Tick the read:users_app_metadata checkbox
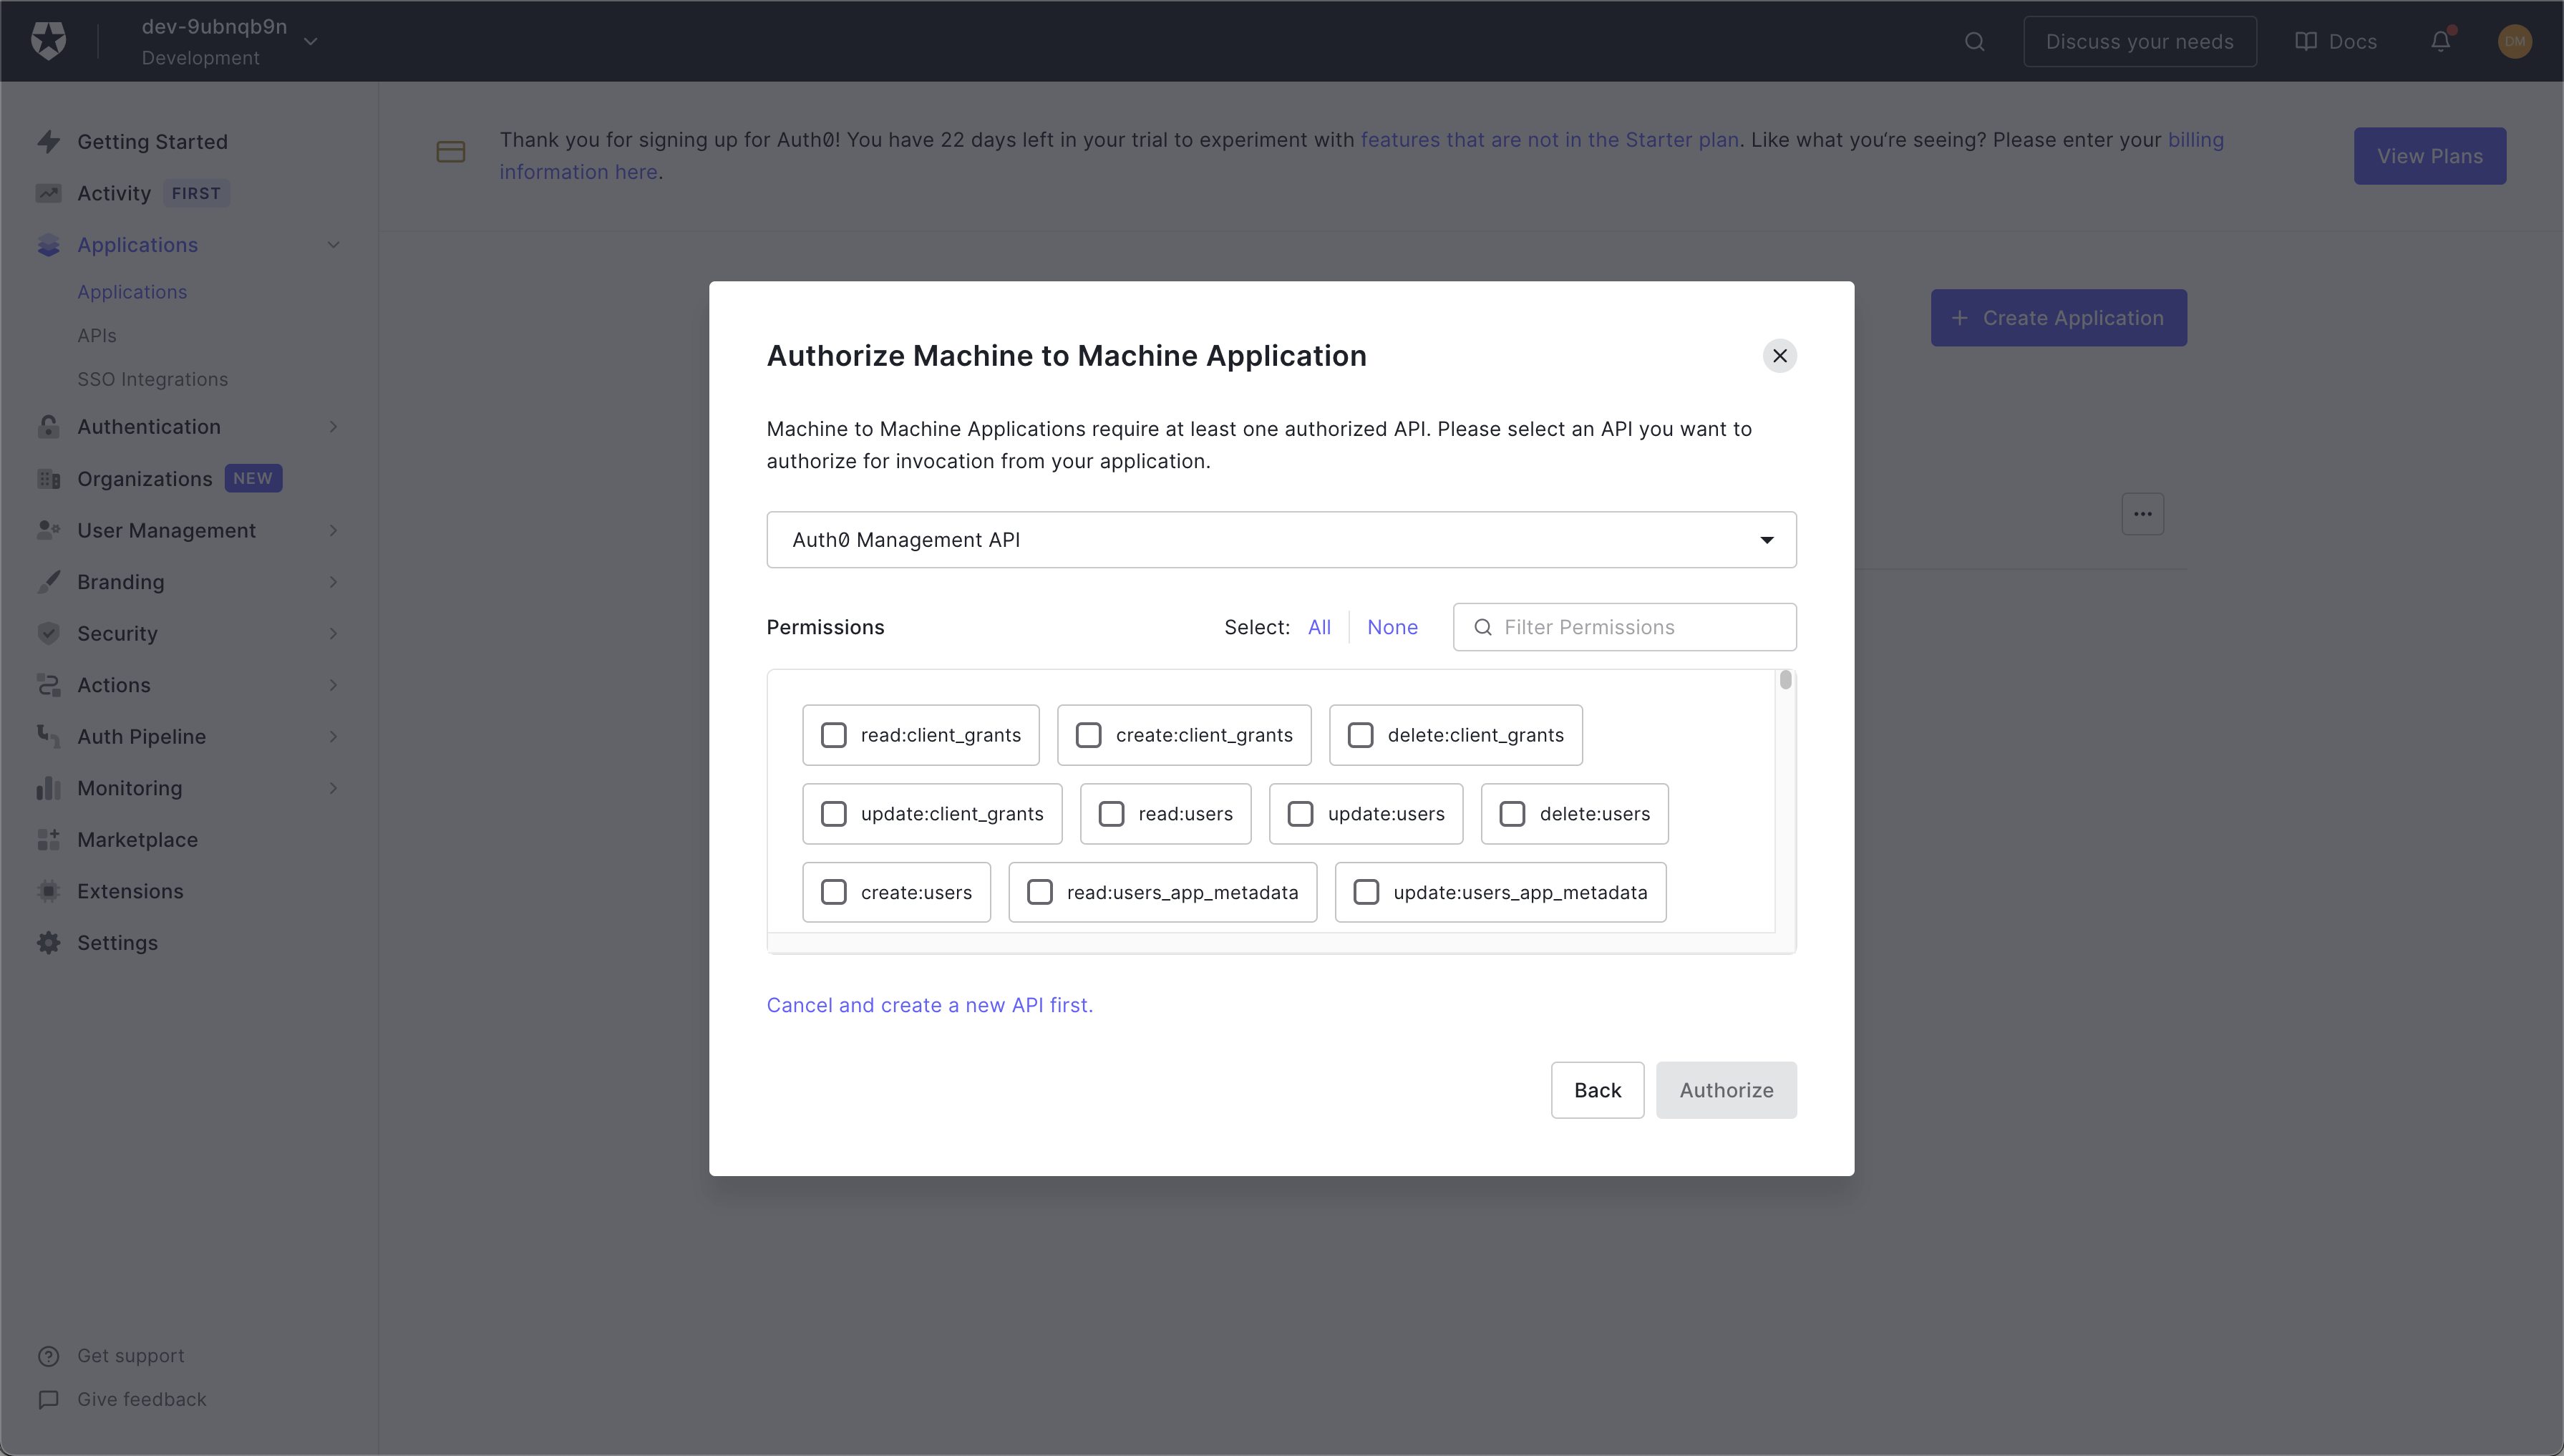2564x1456 pixels. 1040,892
